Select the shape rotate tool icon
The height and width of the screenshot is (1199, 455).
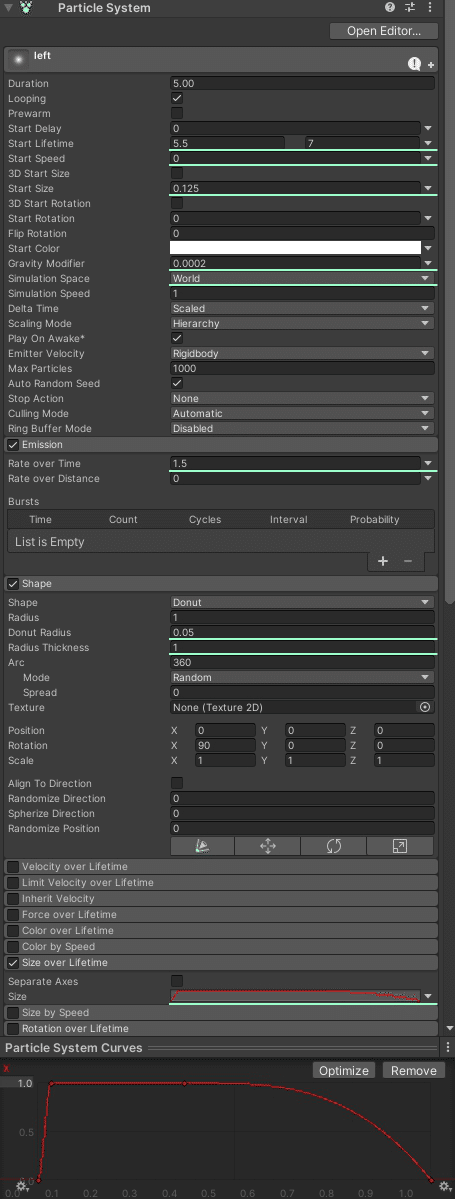333,846
